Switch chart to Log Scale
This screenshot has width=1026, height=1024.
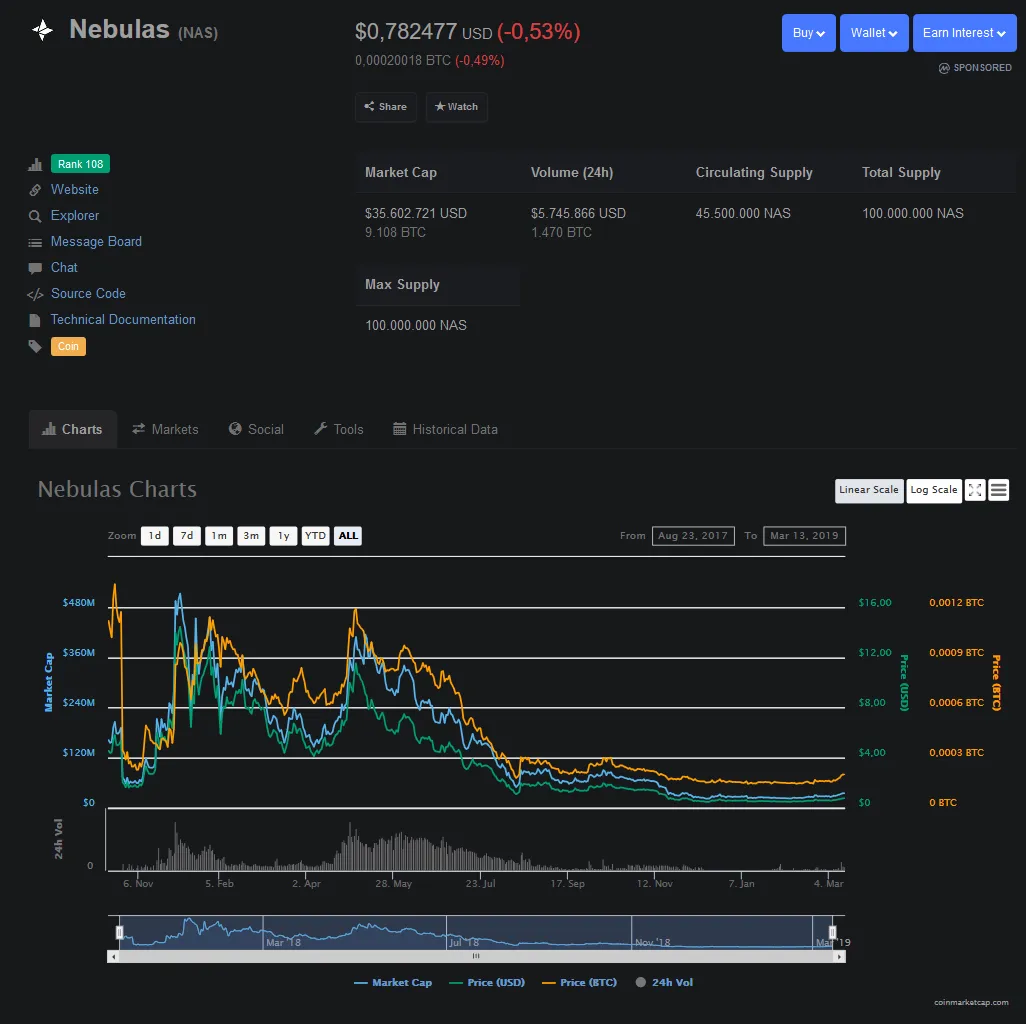point(934,490)
